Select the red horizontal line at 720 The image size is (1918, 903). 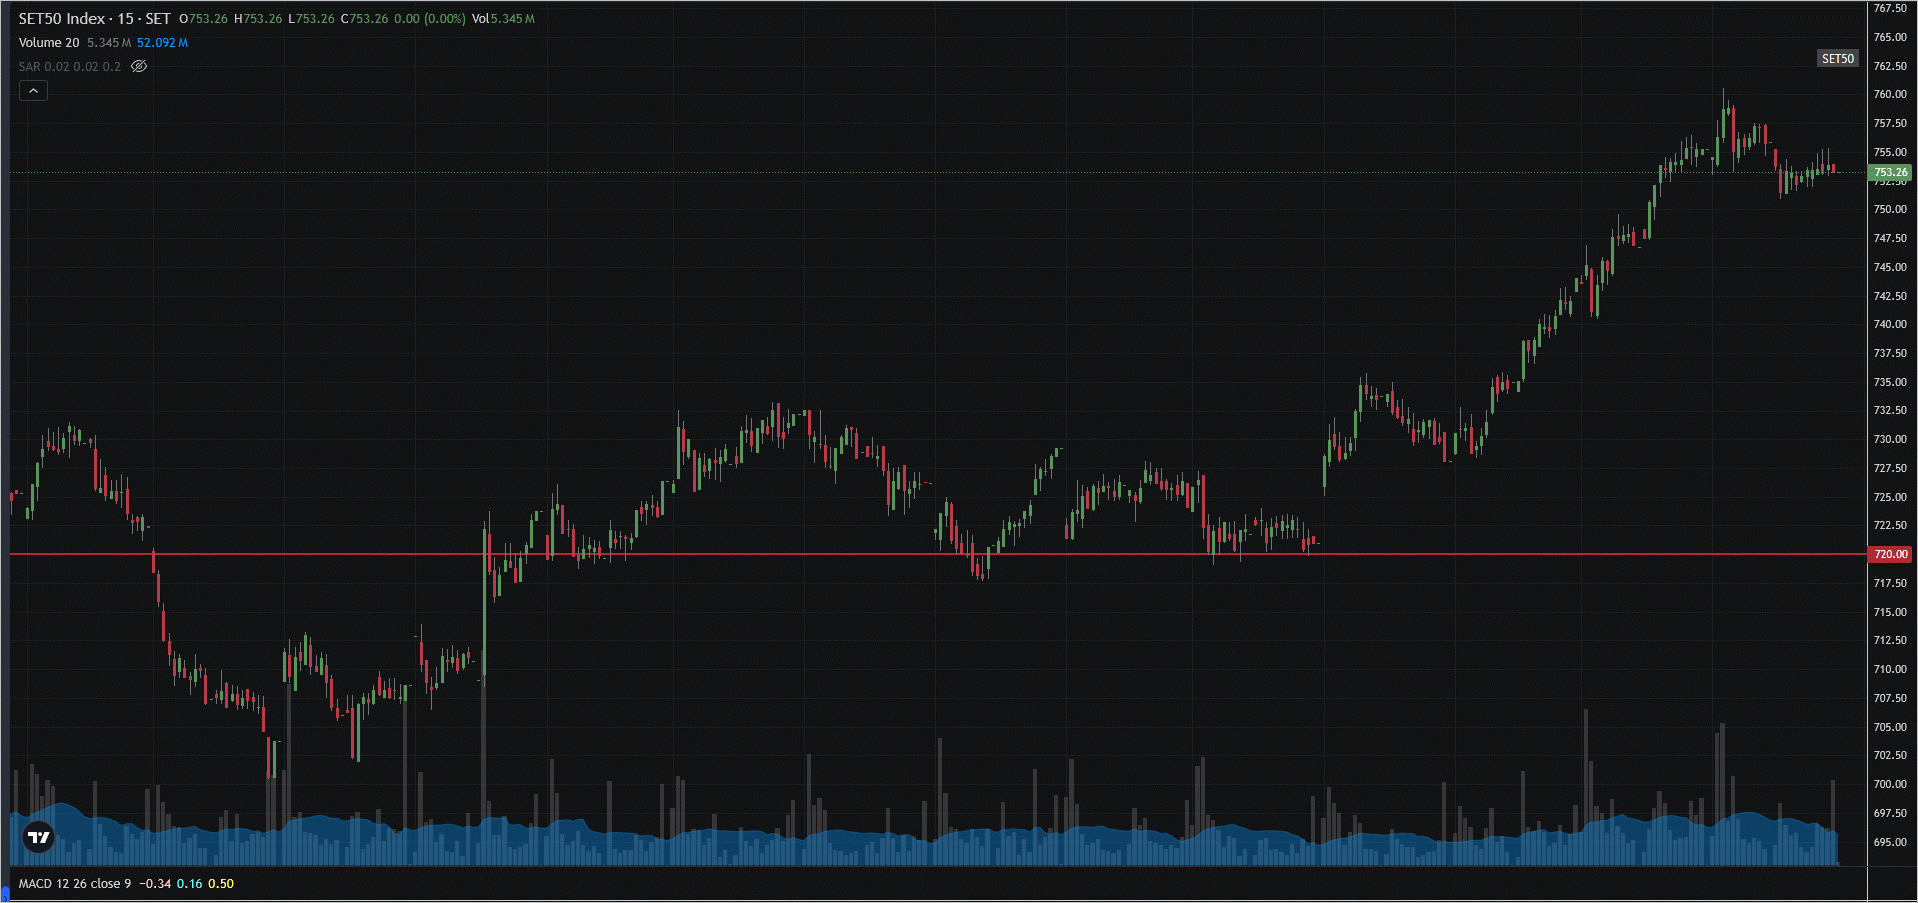[938, 554]
